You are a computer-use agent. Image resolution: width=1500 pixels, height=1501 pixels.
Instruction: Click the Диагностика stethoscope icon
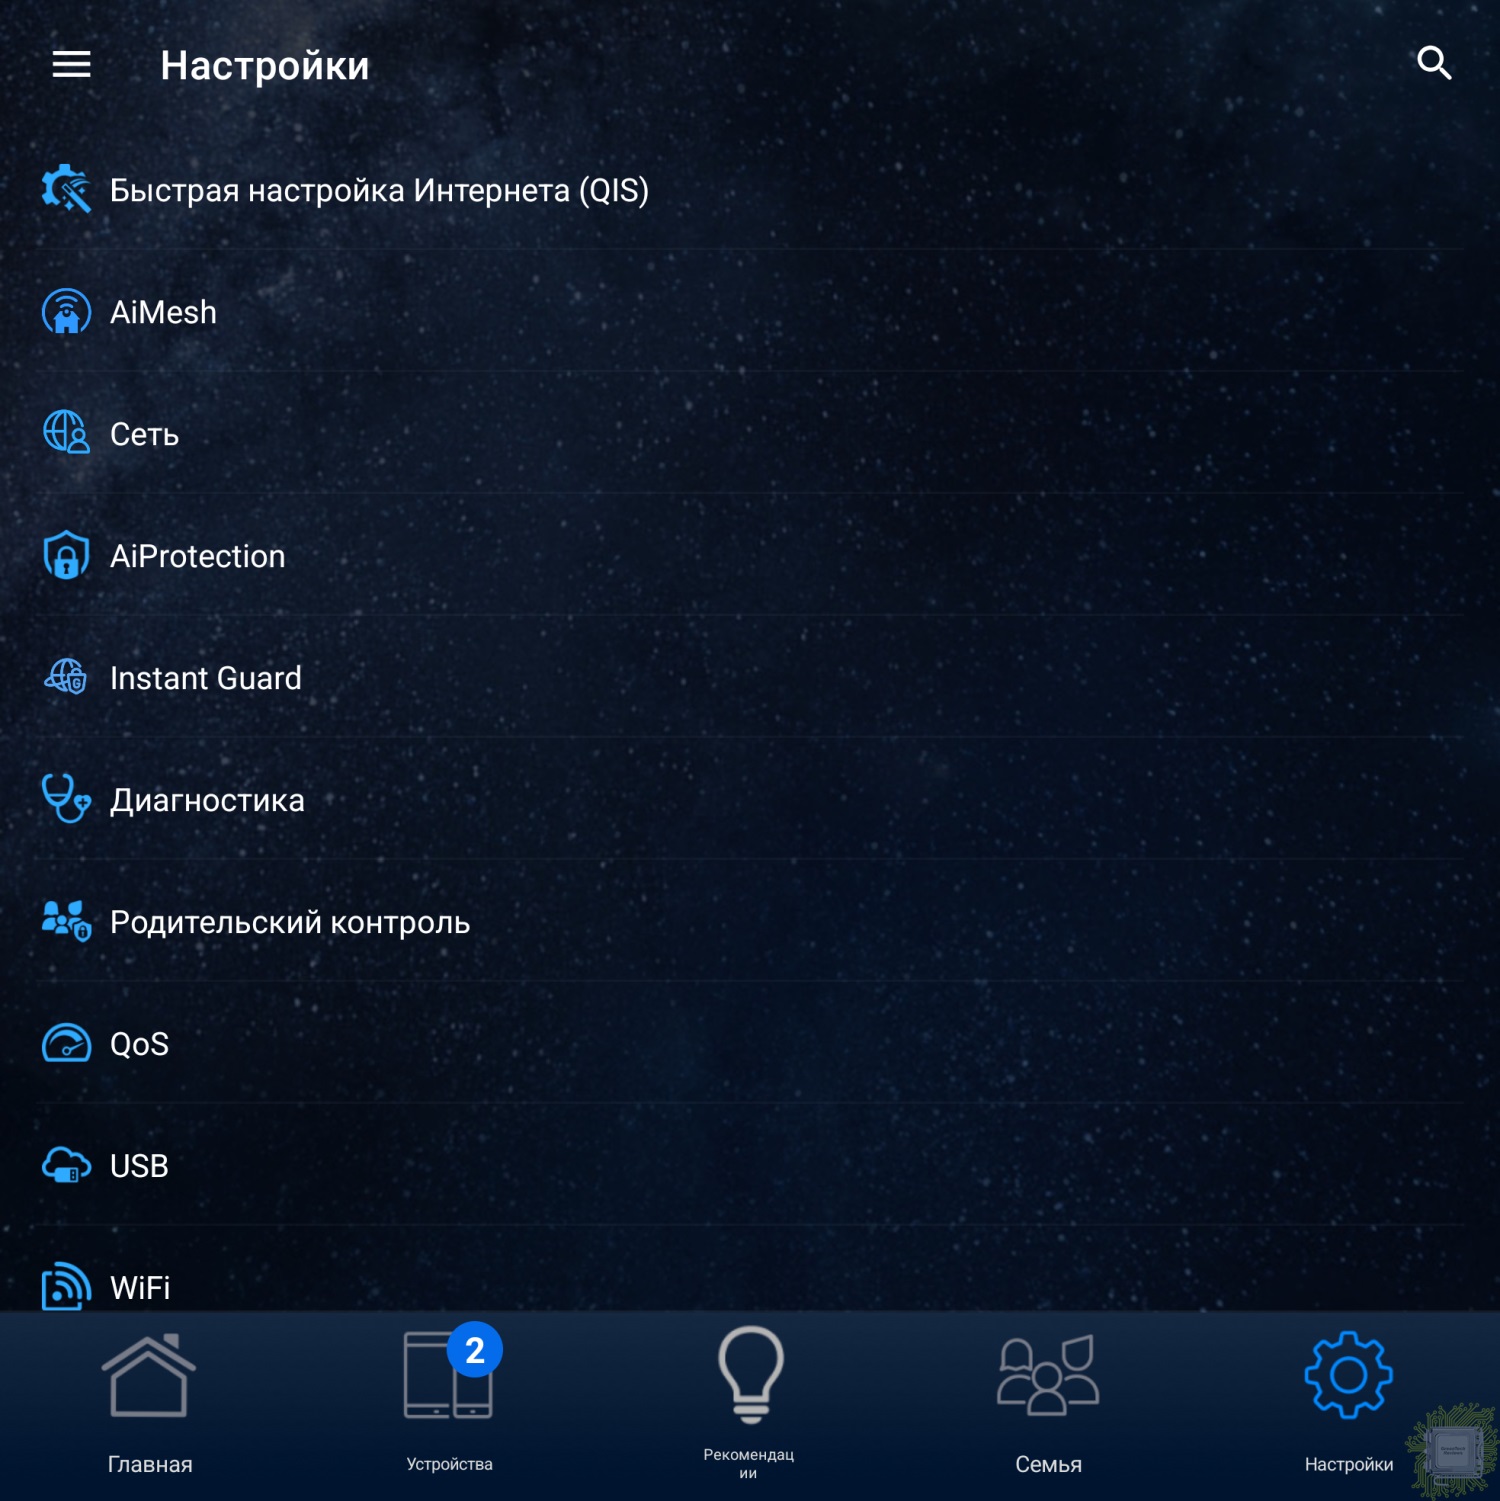click(66, 800)
